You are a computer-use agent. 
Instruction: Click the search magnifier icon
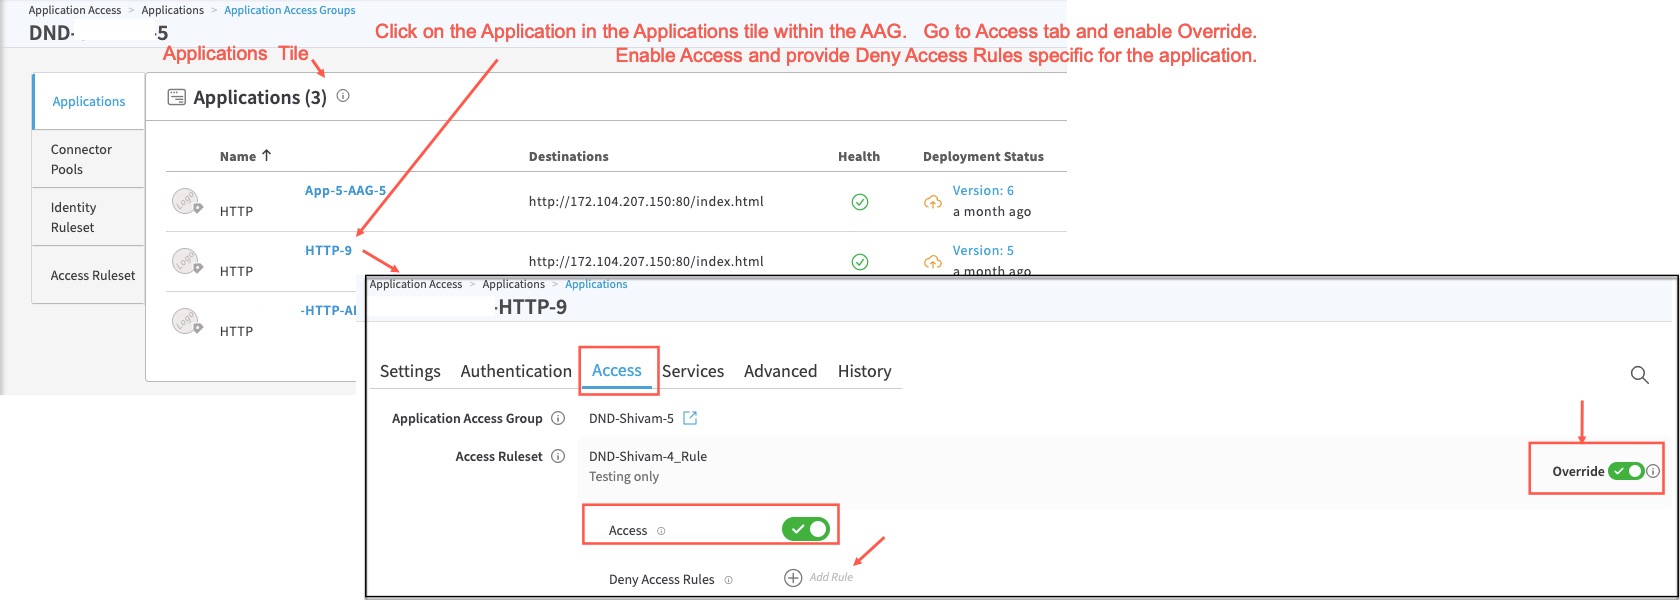(1639, 375)
